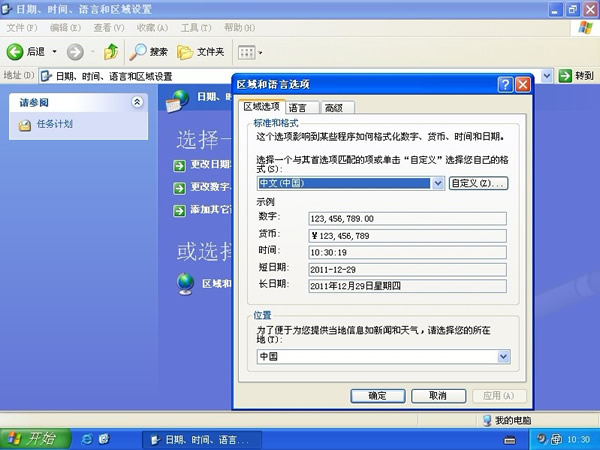
Task: Click the 10:30 taskbar clock
Action: pos(578,439)
